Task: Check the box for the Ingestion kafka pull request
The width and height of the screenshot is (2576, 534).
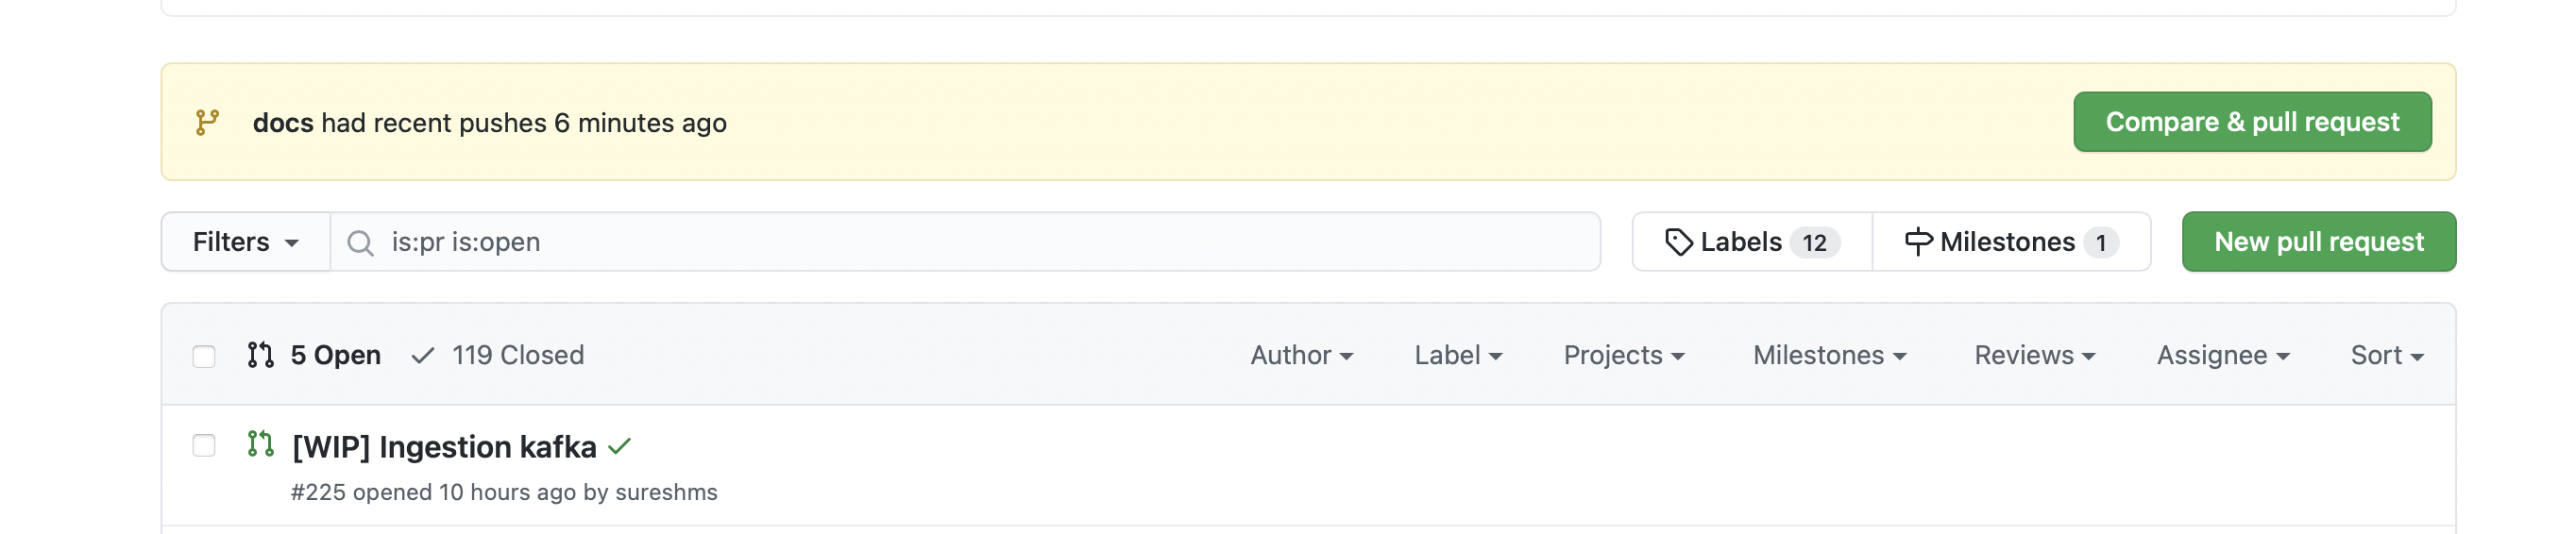Action: tap(204, 445)
